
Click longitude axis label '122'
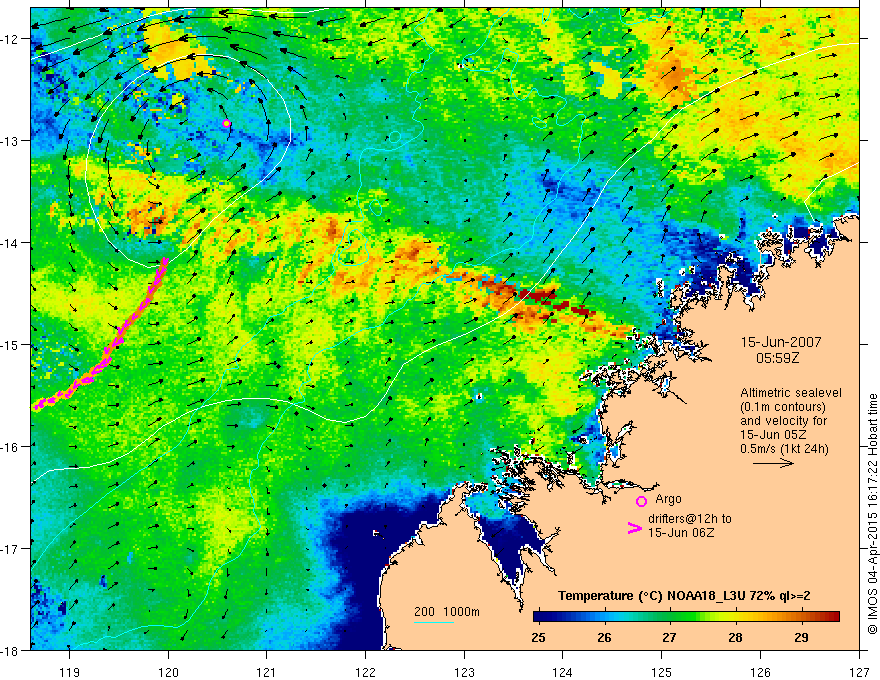(365, 672)
